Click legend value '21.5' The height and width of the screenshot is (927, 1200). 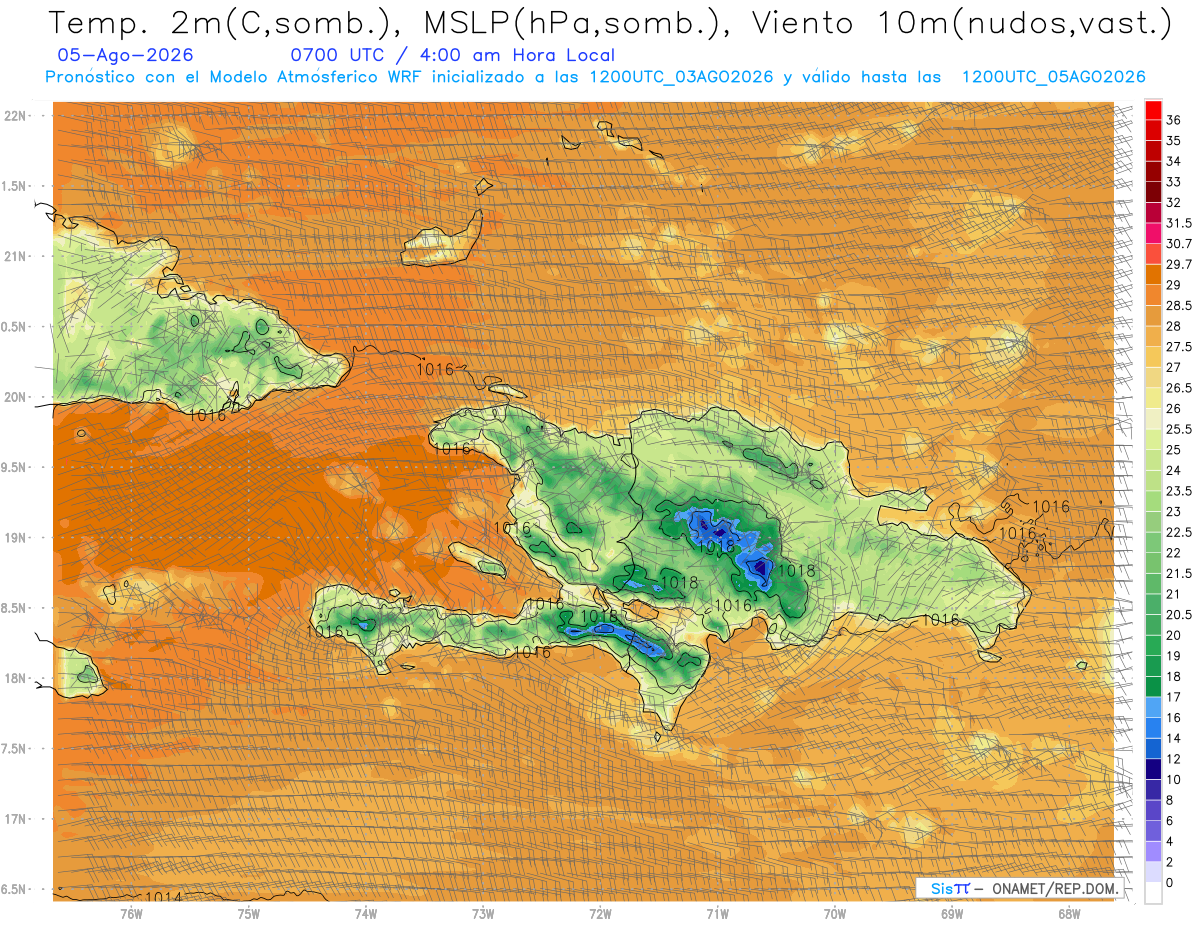[1179, 573]
